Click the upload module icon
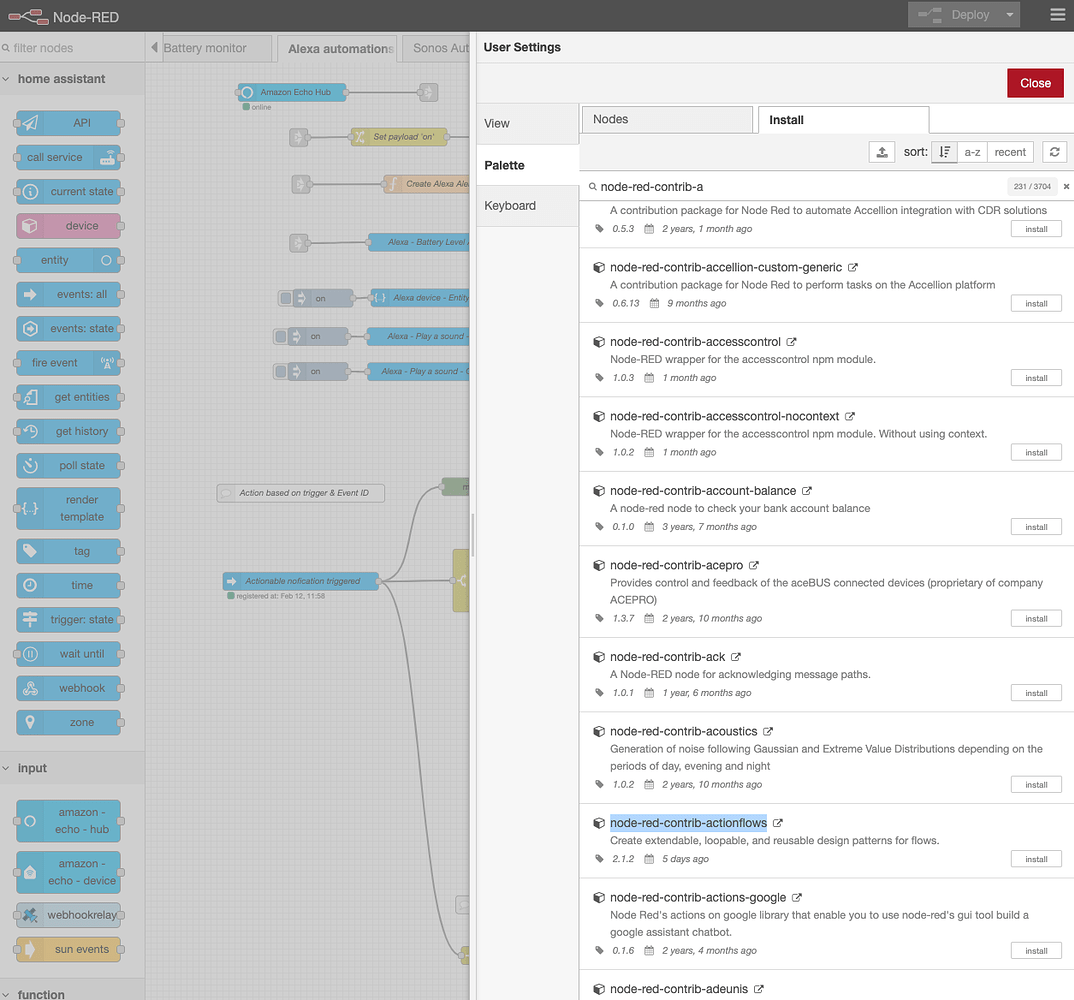Viewport: 1074px width, 1000px height. pyautogui.click(x=882, y=152)
